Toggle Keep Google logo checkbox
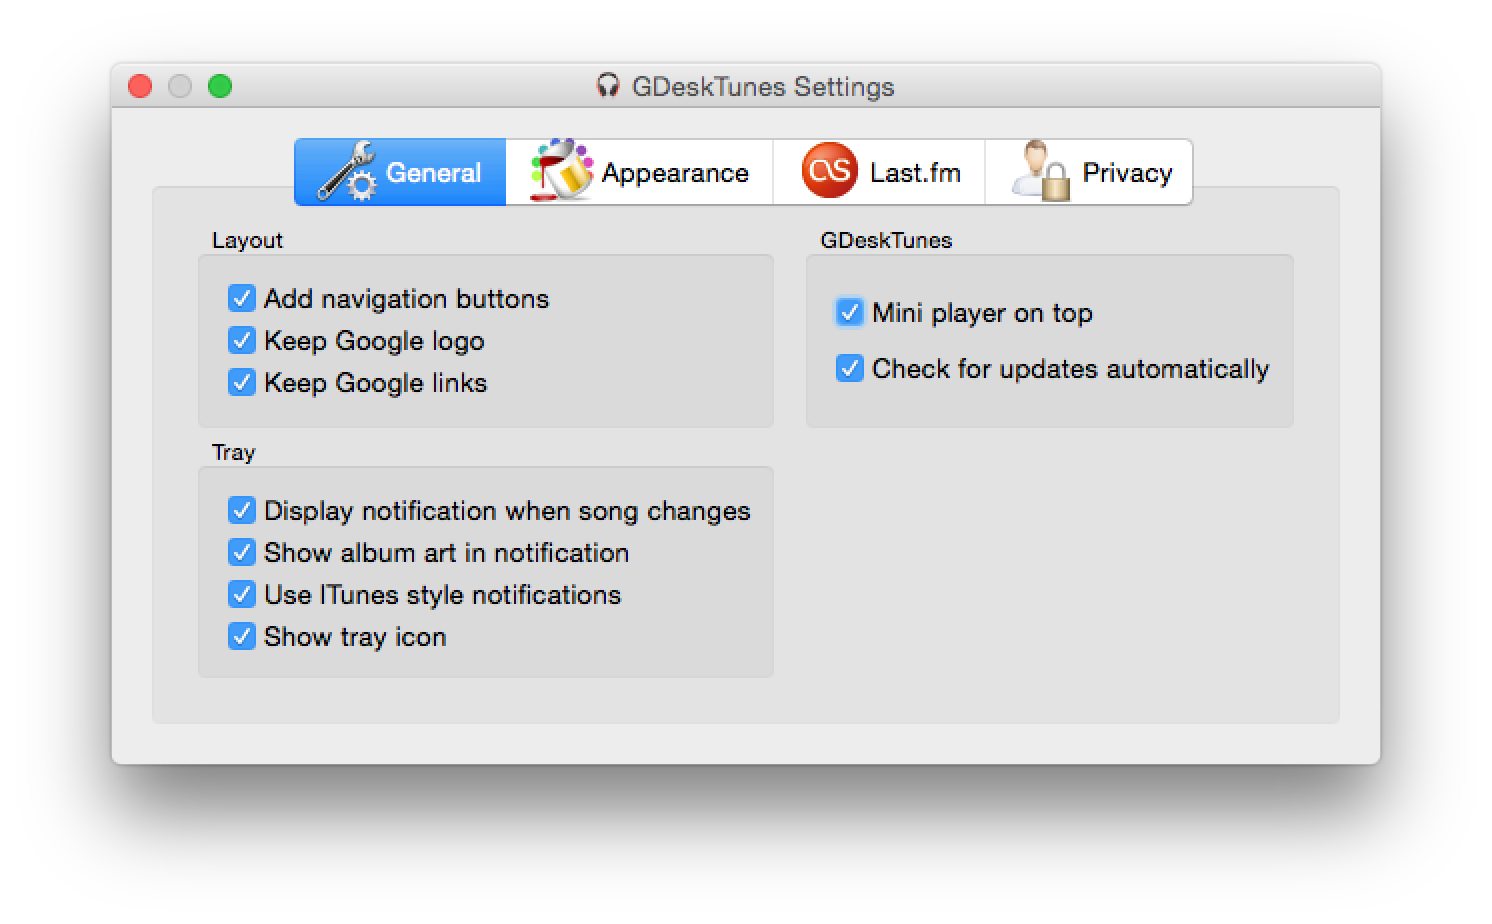Screen dimensions: 1492x924 [x=242, y=340]
